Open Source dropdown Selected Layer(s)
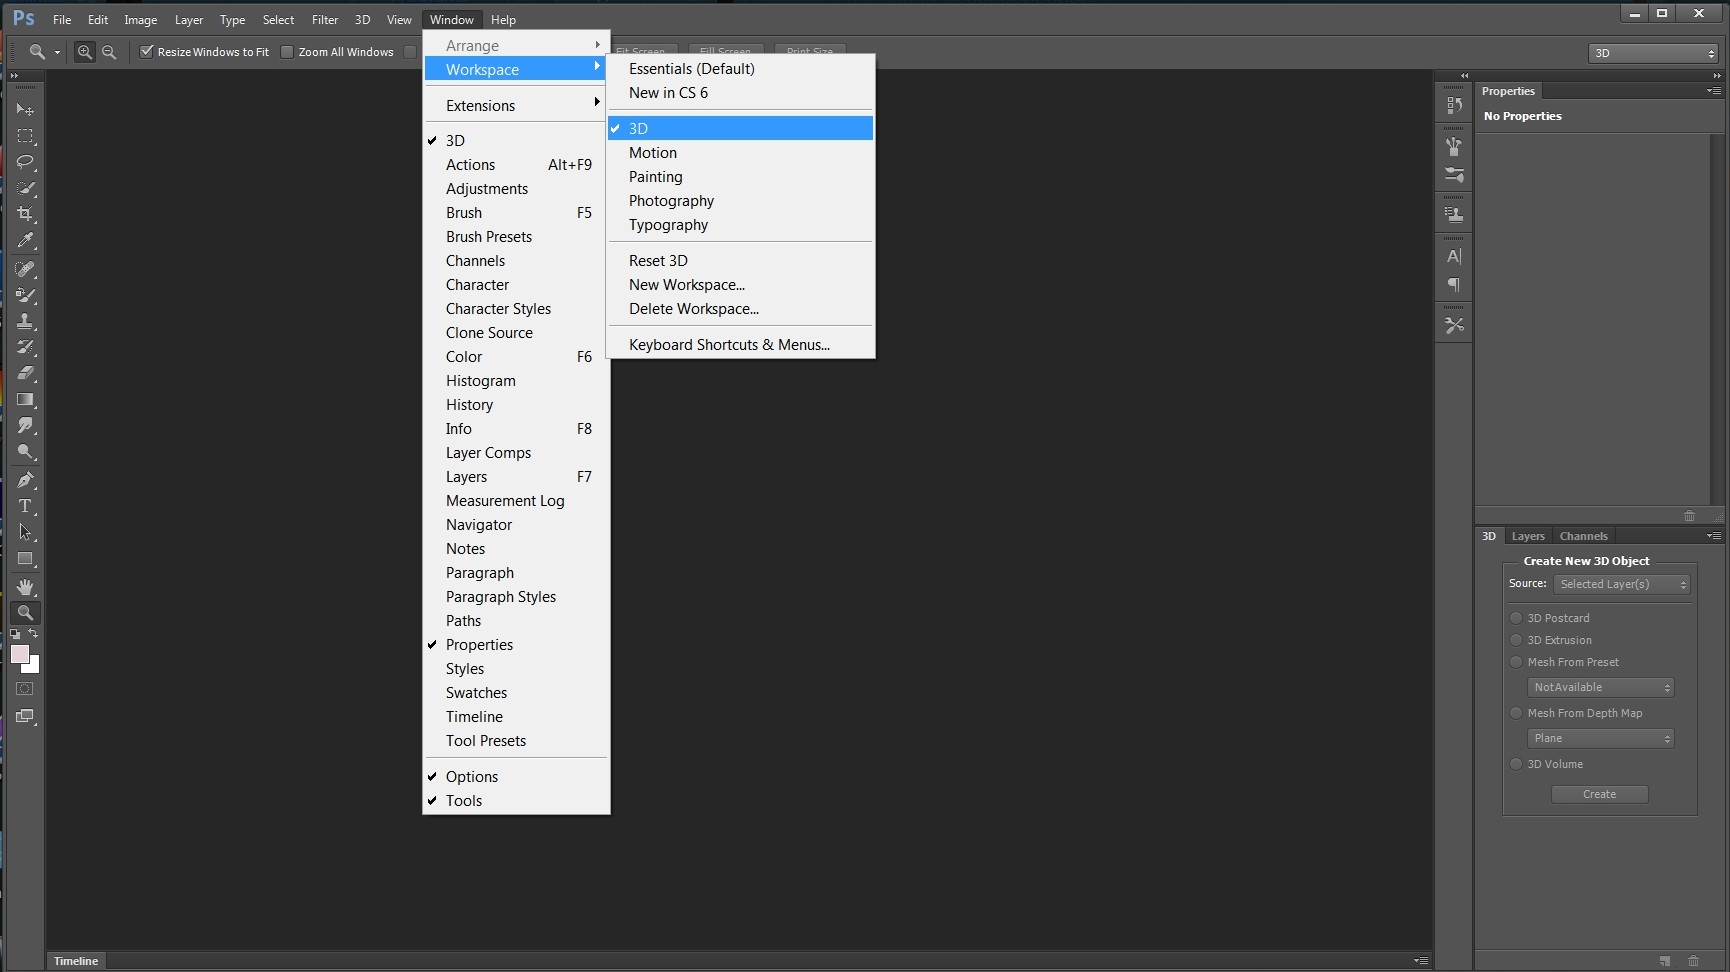The image size is (1730, 972). click(1622, 584)
